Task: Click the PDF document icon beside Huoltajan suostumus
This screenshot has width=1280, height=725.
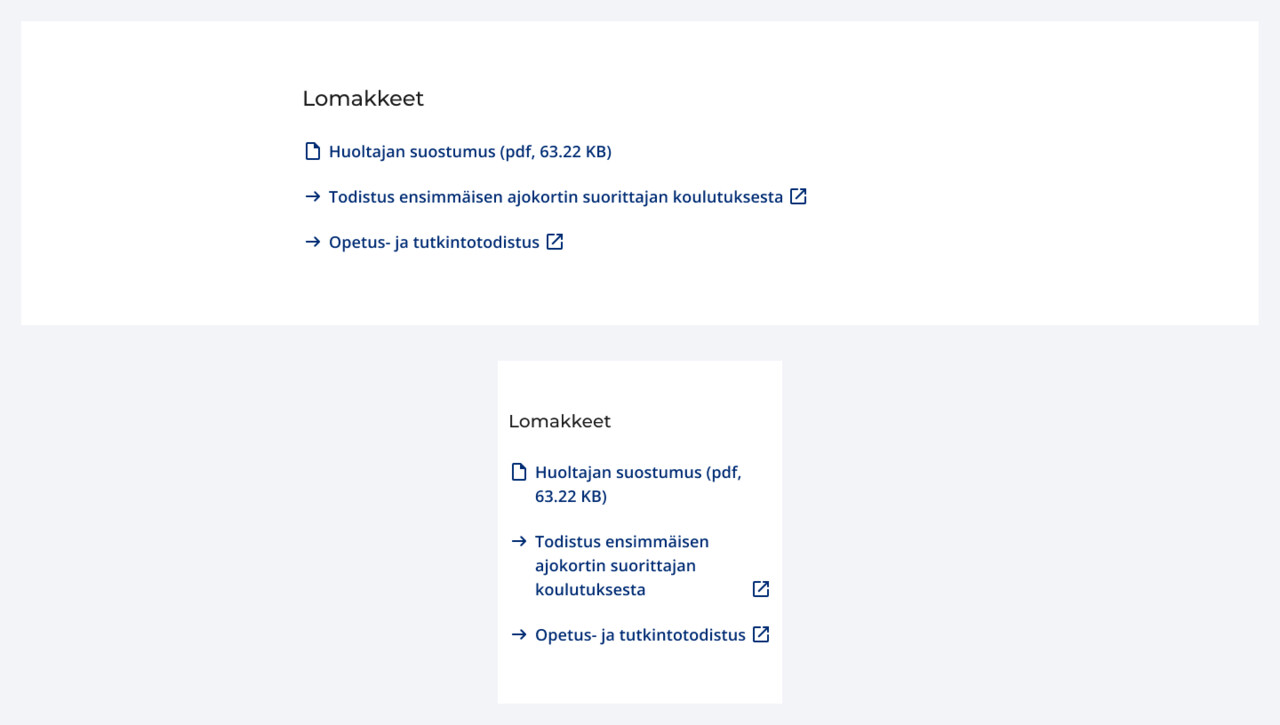Action: coord(312,150)
